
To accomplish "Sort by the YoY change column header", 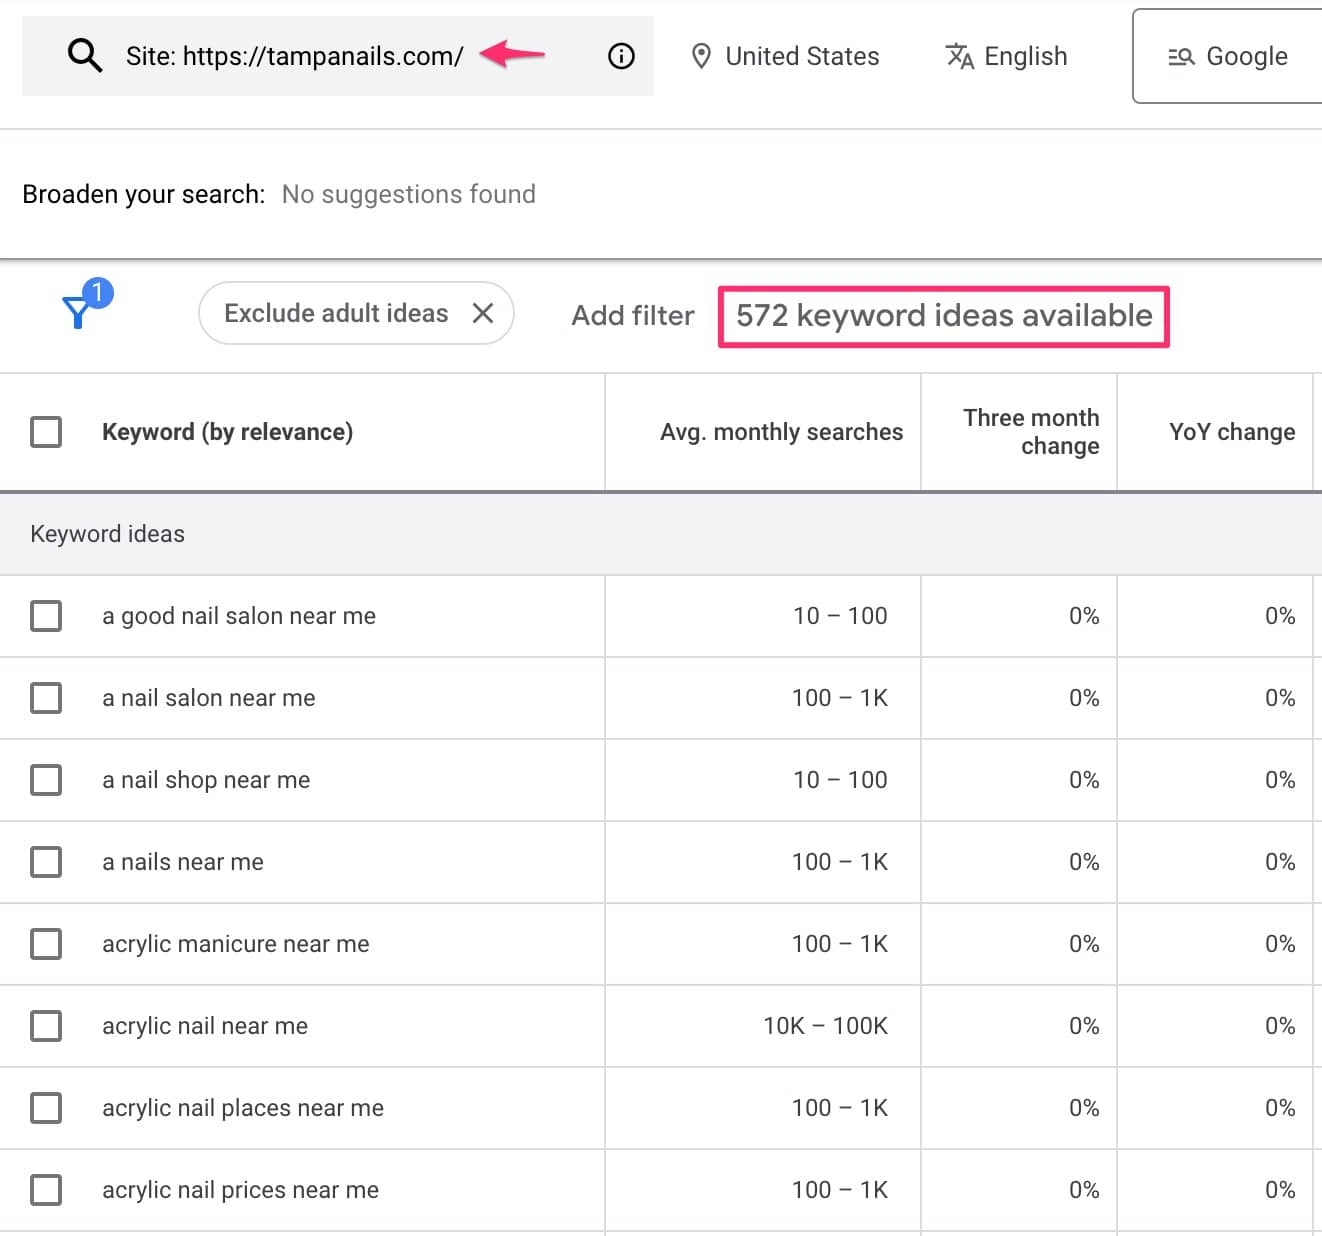I will coord(1231,431).
